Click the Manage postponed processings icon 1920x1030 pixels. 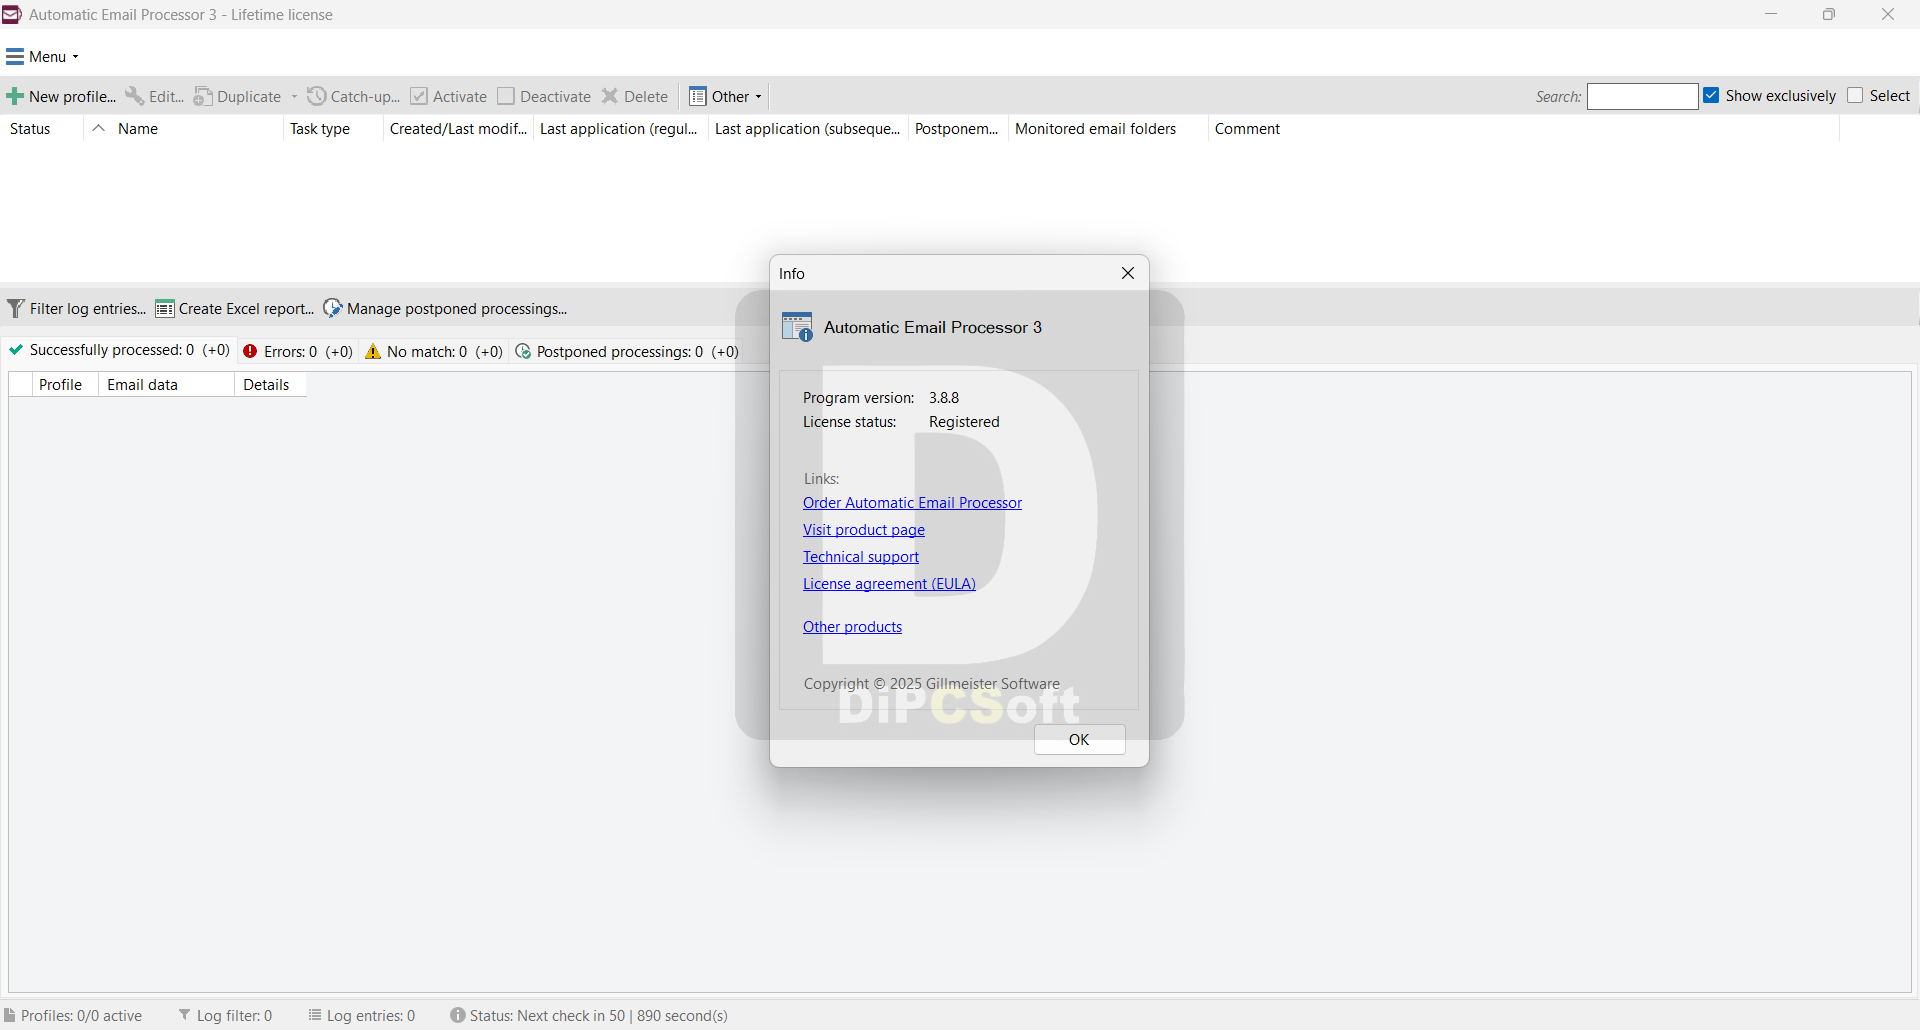click(x=333, y=308)
